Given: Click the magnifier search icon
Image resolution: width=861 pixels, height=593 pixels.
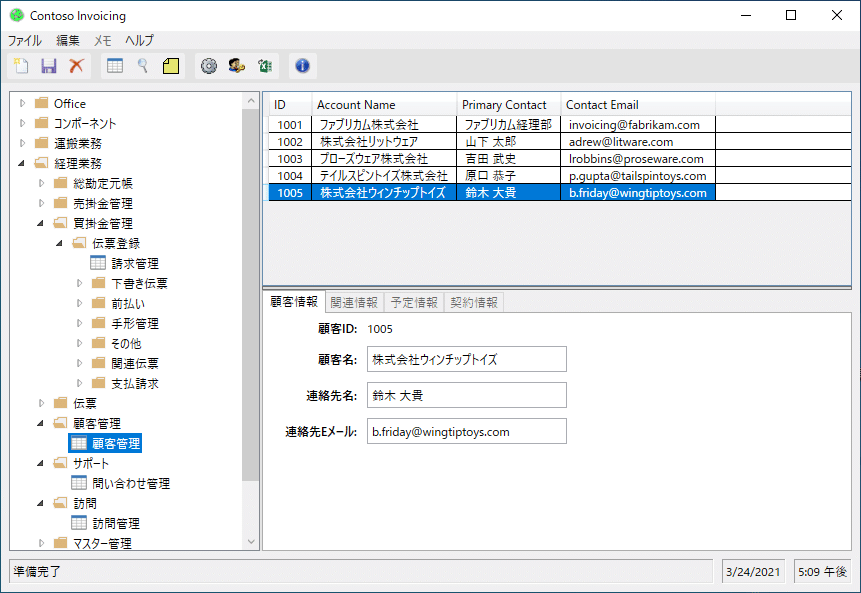Looking at the screenshot, I should [x=143, y=66].
